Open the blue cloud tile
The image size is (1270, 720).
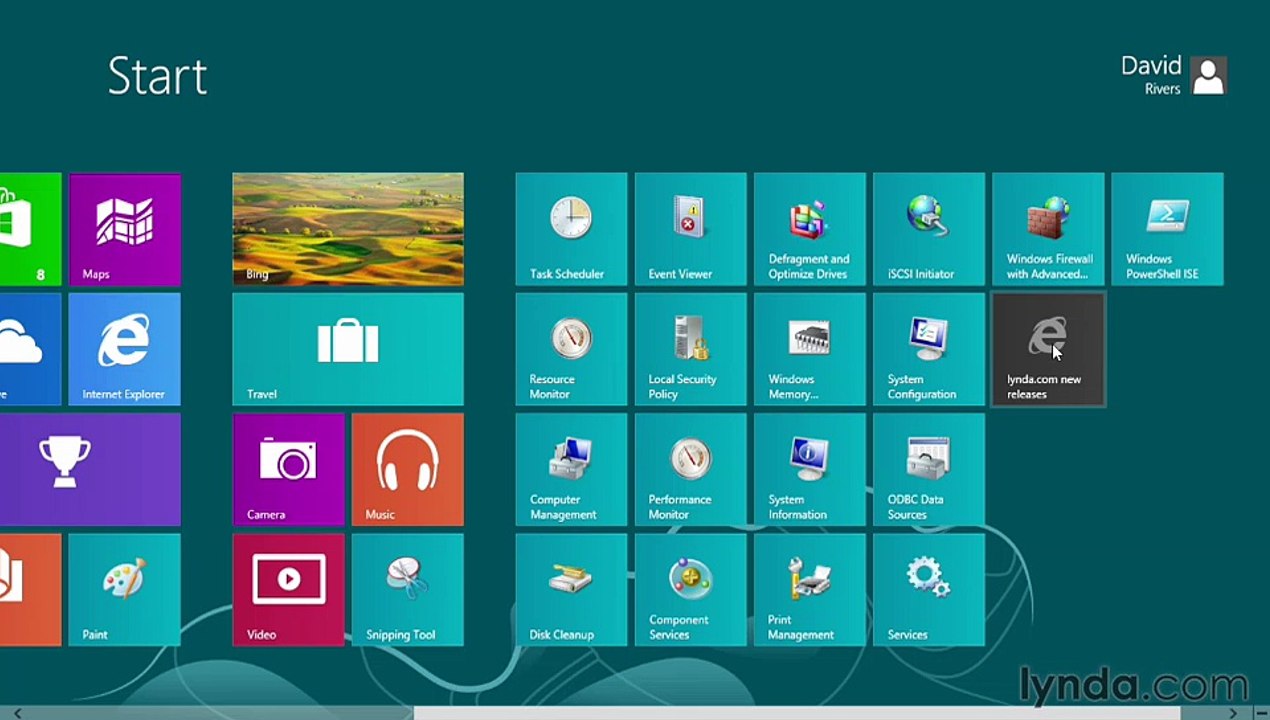pos(30,349)
